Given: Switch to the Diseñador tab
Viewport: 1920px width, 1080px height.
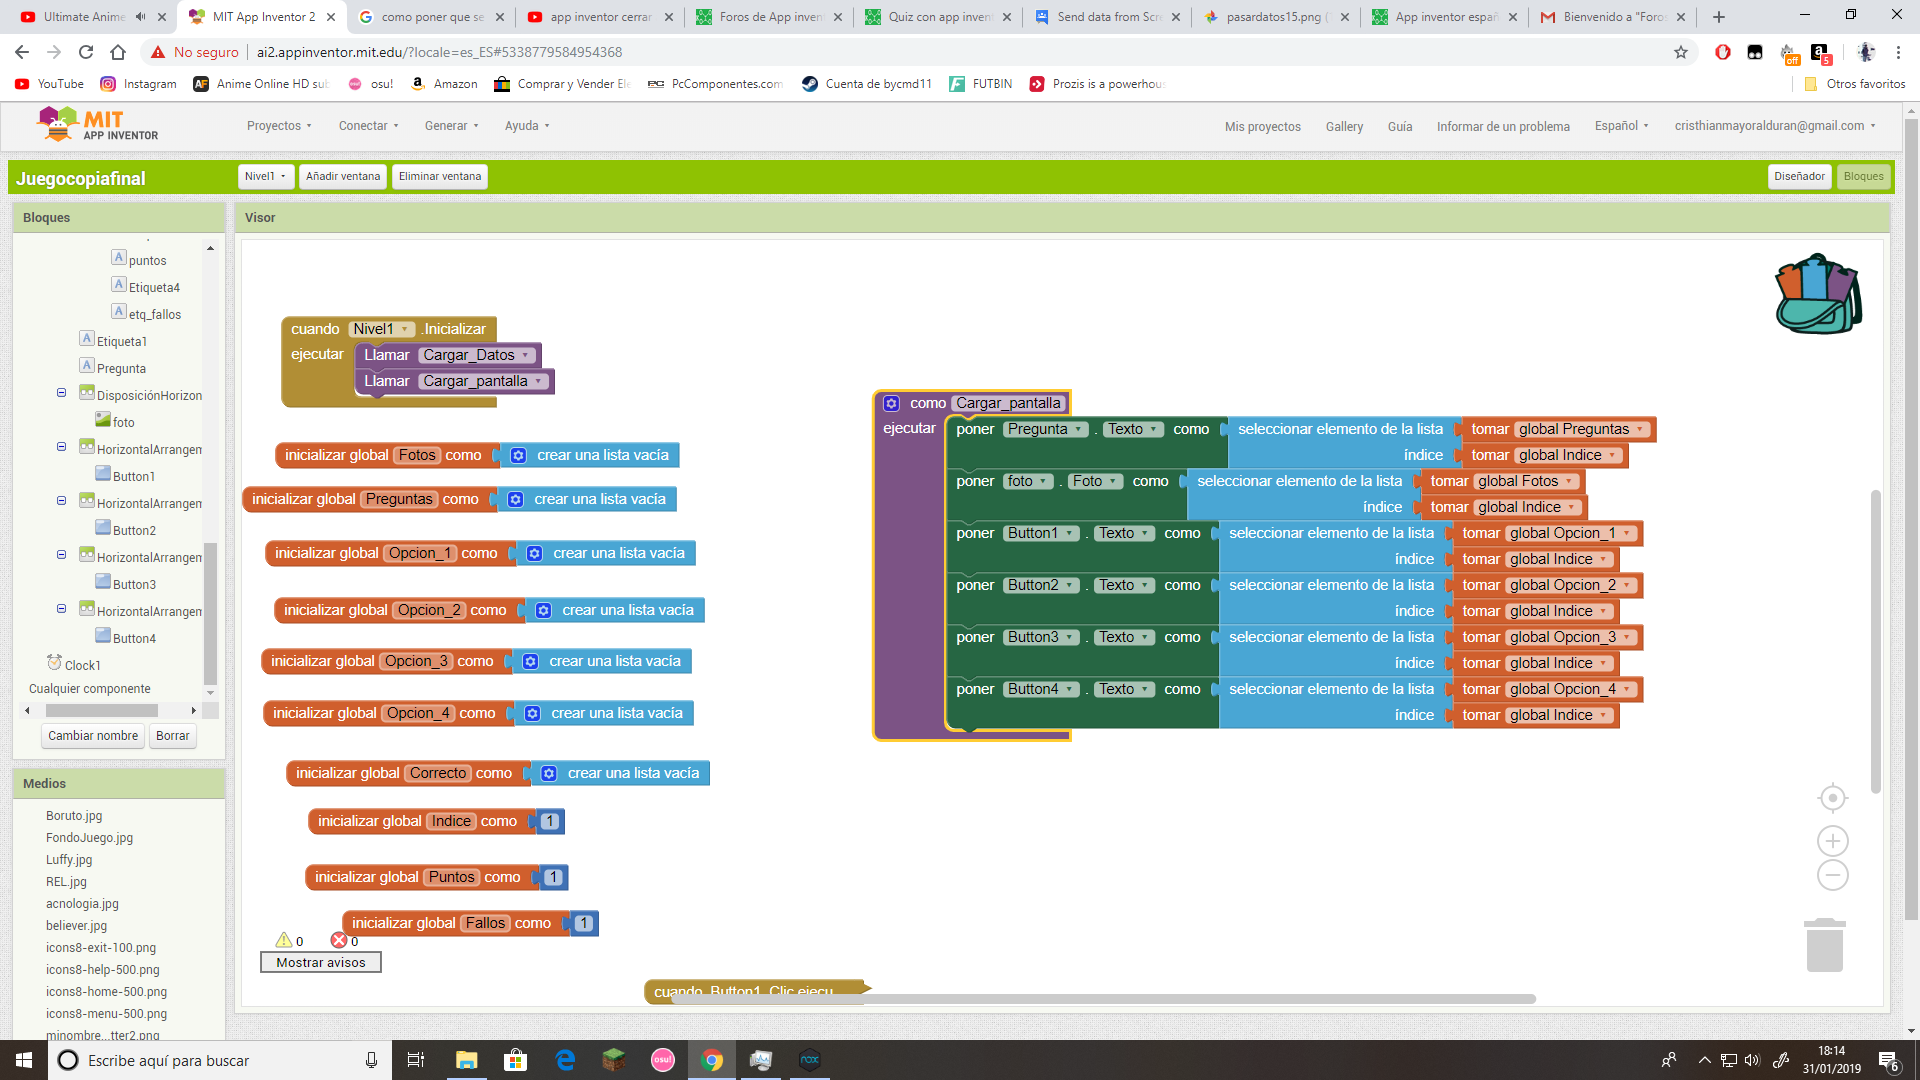Looking at the screenshot, I should click(1799, 176).
